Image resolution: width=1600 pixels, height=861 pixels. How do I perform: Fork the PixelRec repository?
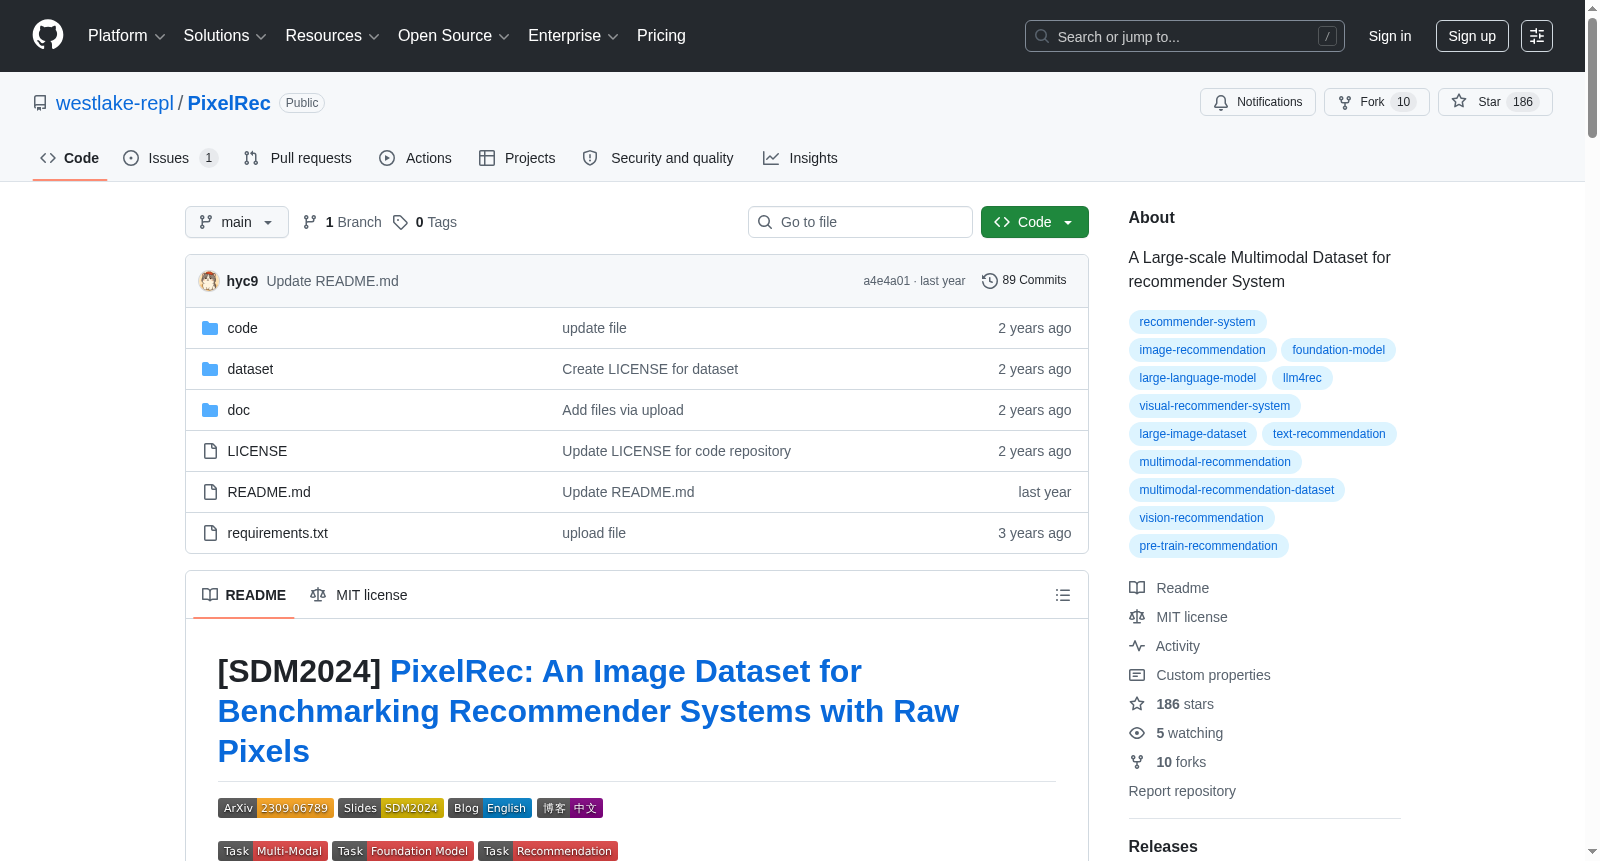coord(1377,102)
